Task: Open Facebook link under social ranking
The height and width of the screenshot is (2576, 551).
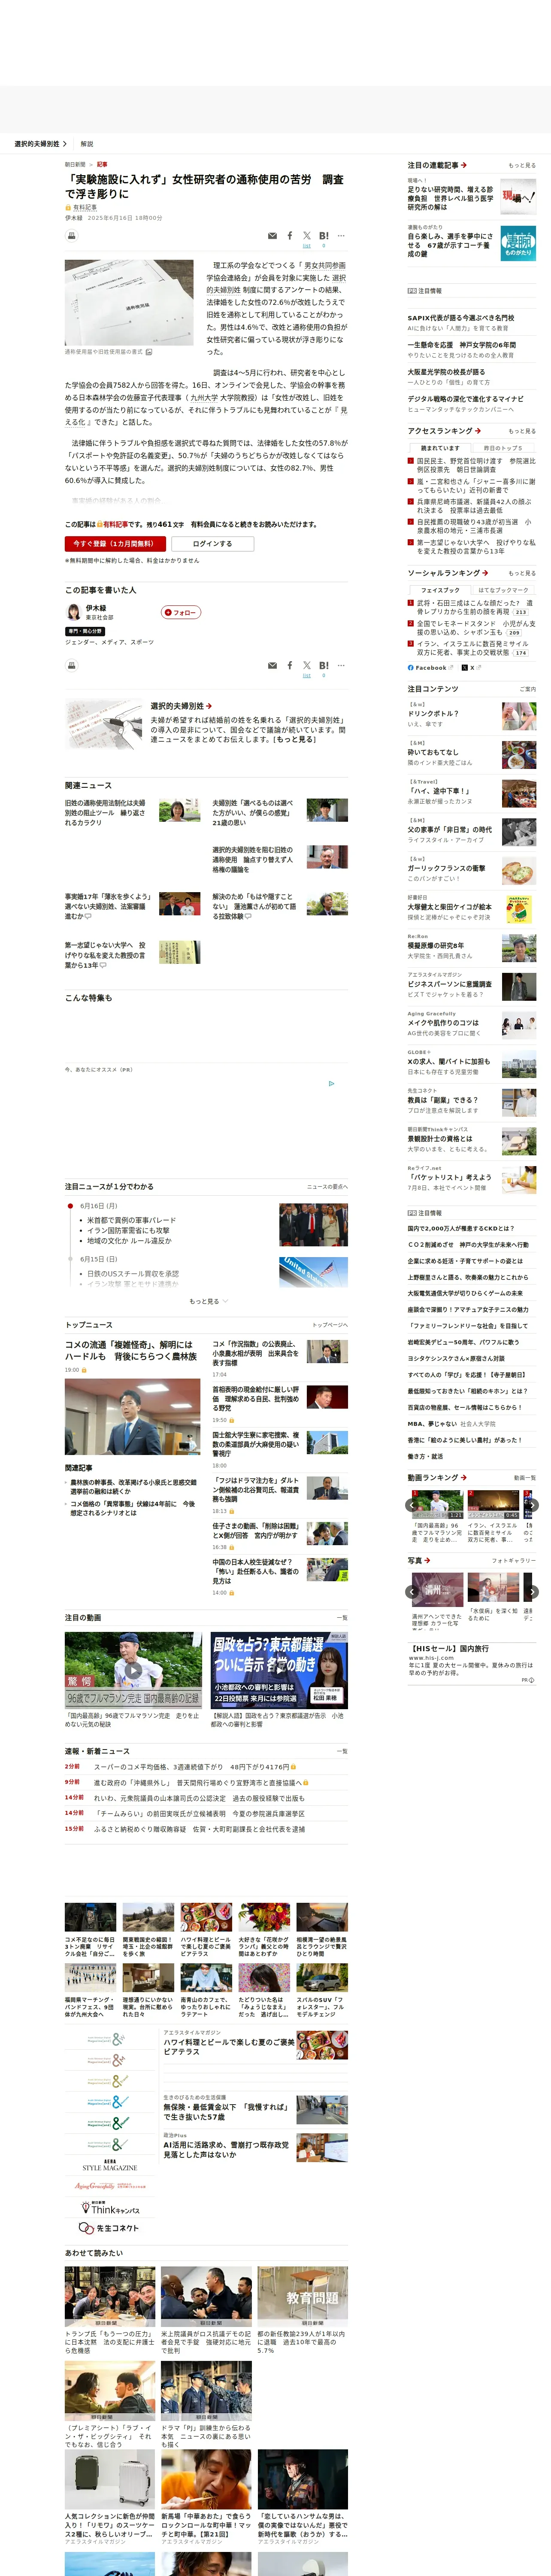Action: [x=430, y=667]
